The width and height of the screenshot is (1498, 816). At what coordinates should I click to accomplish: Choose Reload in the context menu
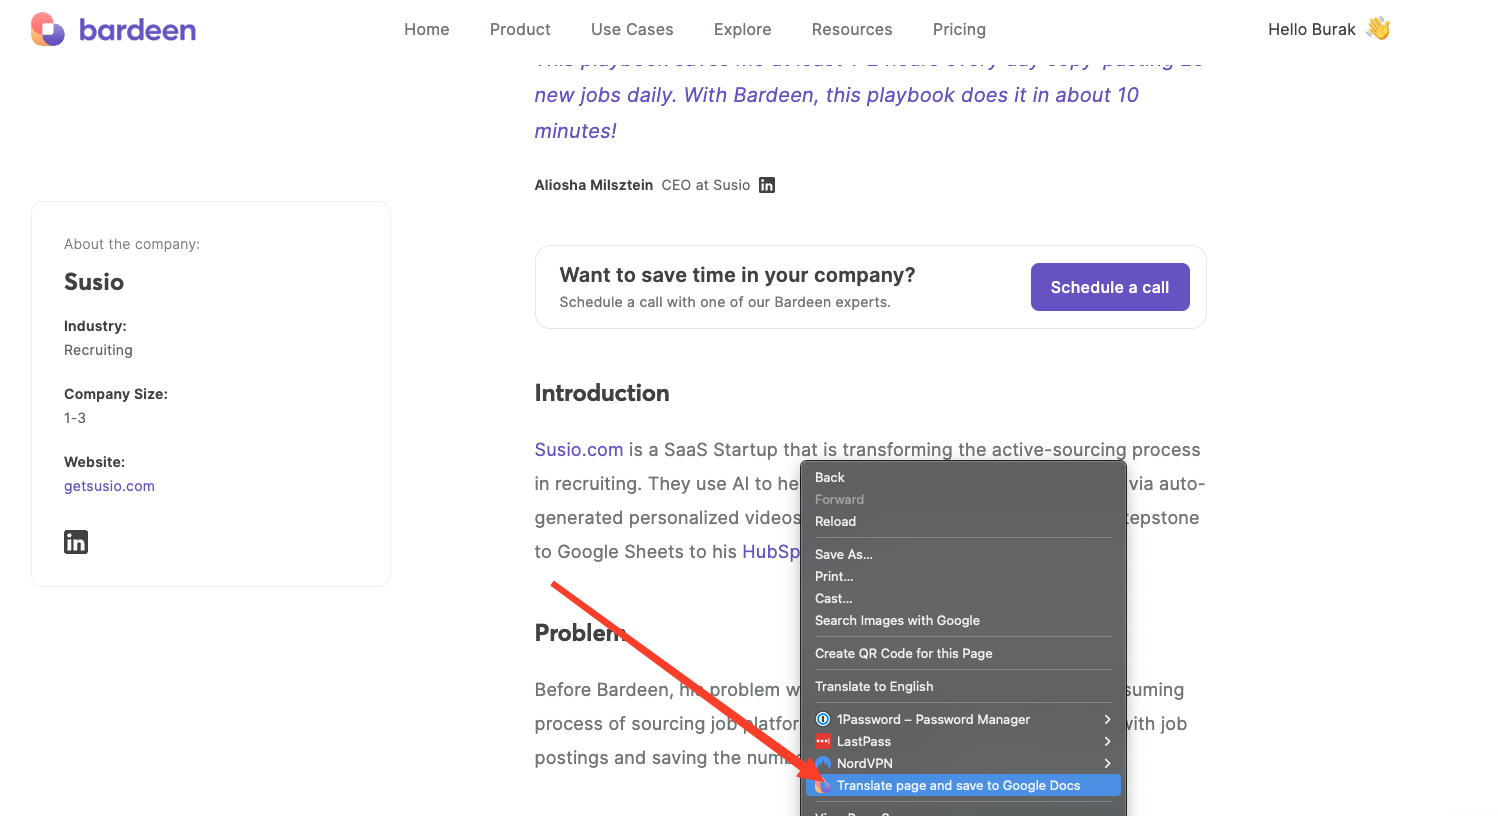click(x=963, y=521)
